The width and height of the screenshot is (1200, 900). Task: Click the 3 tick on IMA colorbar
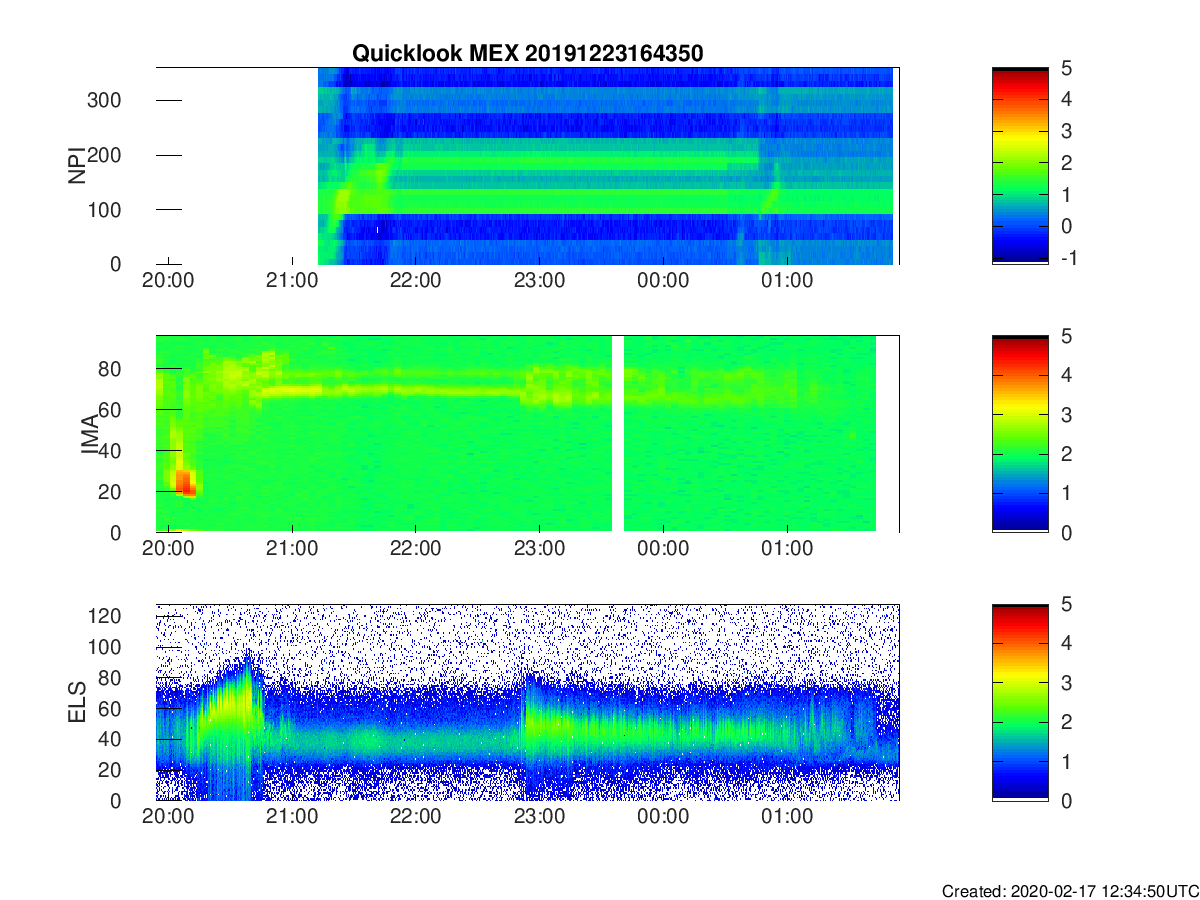[x=1065, y=414]
